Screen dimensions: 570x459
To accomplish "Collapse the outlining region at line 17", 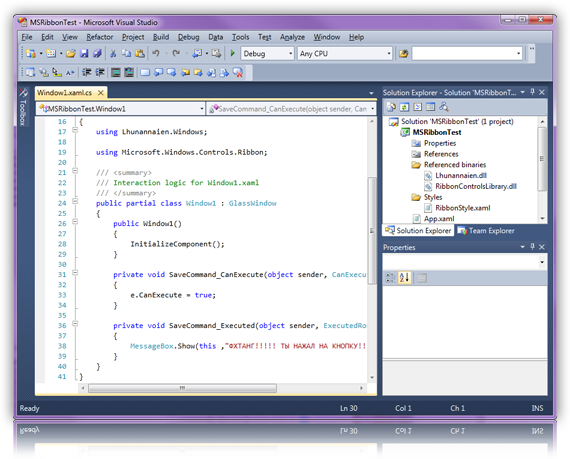I will 75,130.
